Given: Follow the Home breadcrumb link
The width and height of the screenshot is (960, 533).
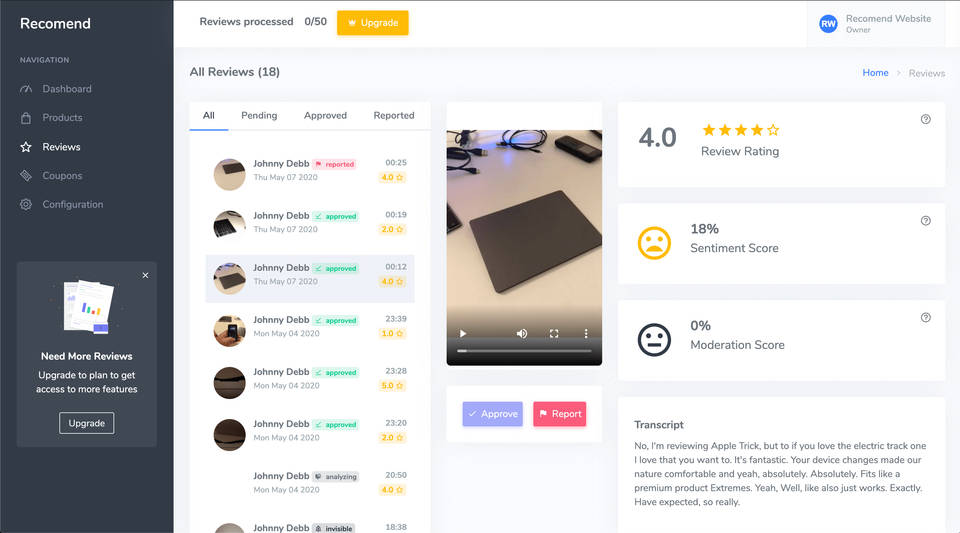Looking at the screenshot, I should coord(875,73).
